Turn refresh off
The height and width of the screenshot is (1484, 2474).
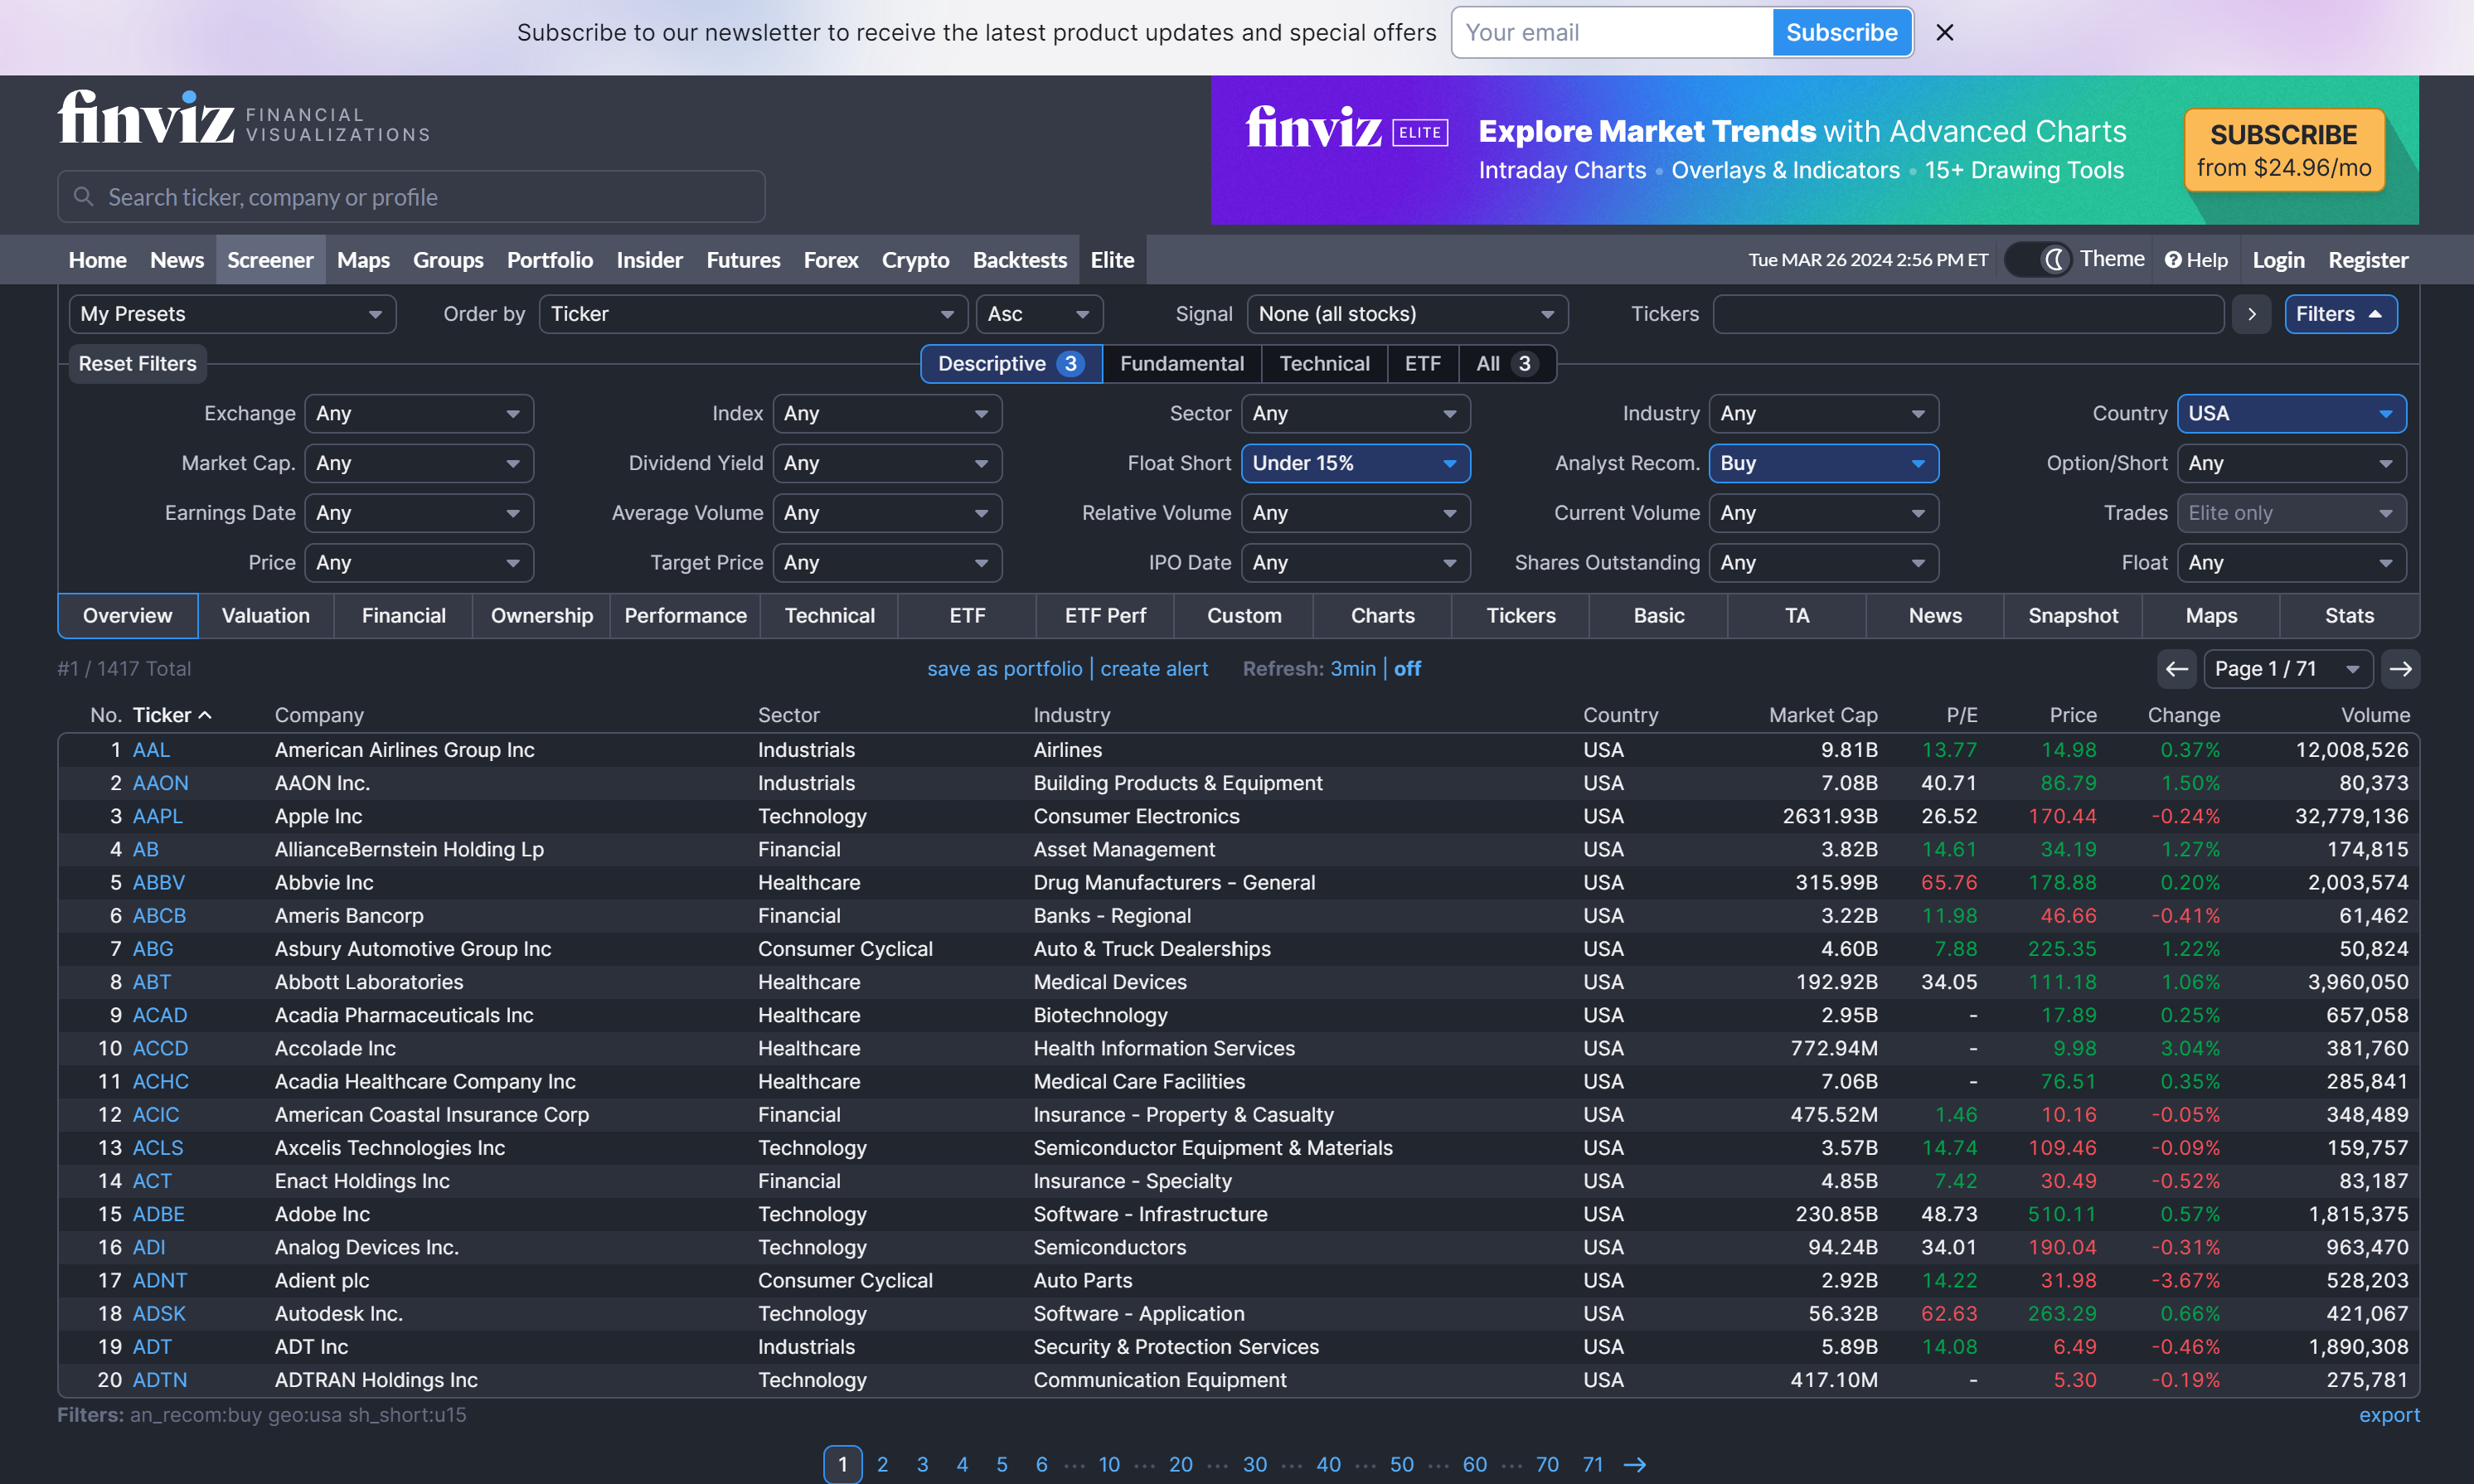pyautogui.click(x=1407, y=669)
